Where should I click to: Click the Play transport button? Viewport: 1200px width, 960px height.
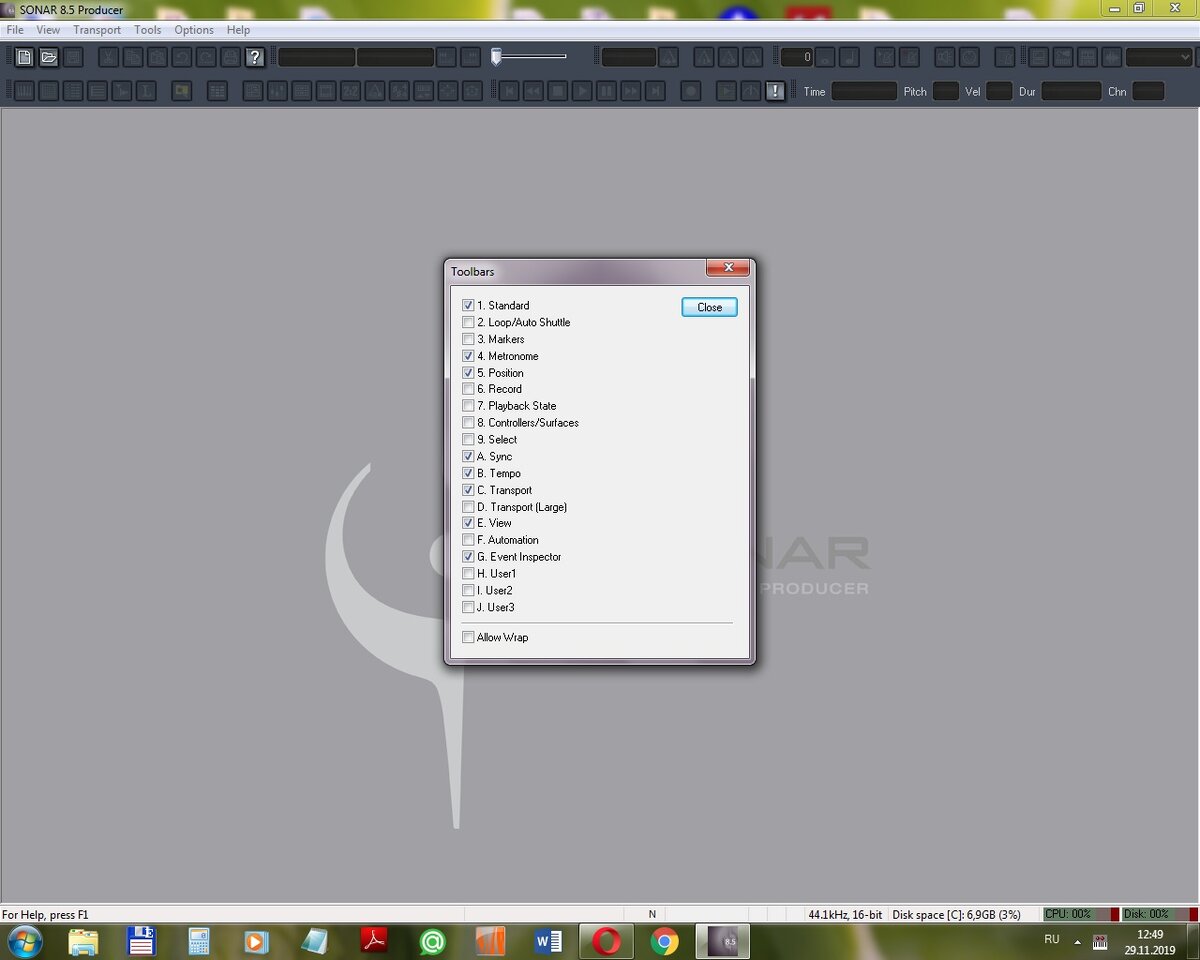click(x=582, y=91)
